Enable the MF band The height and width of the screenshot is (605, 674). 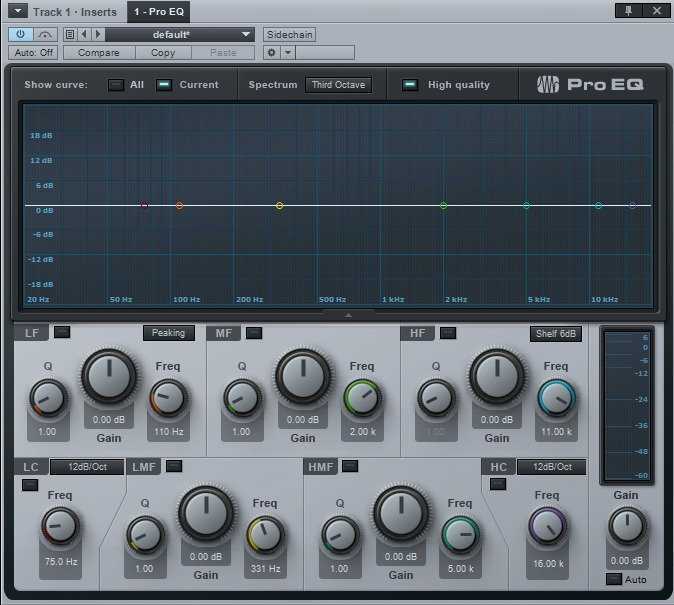coord(254,333)
